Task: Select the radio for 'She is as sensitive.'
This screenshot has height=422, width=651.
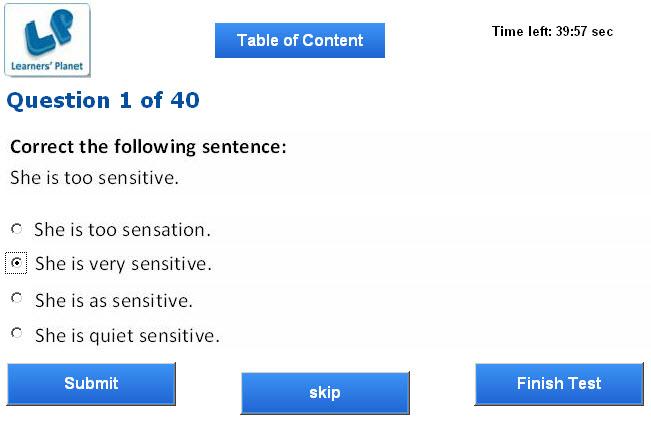Action: [x=17, y=298]
